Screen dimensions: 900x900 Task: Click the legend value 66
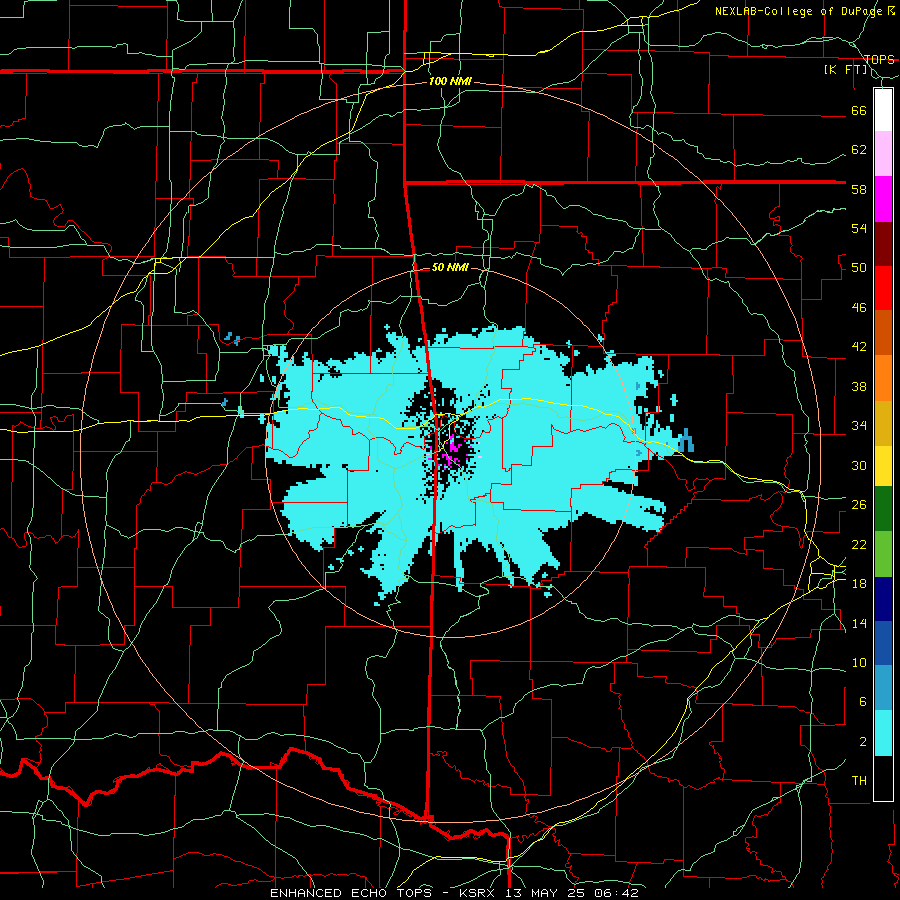859,110
